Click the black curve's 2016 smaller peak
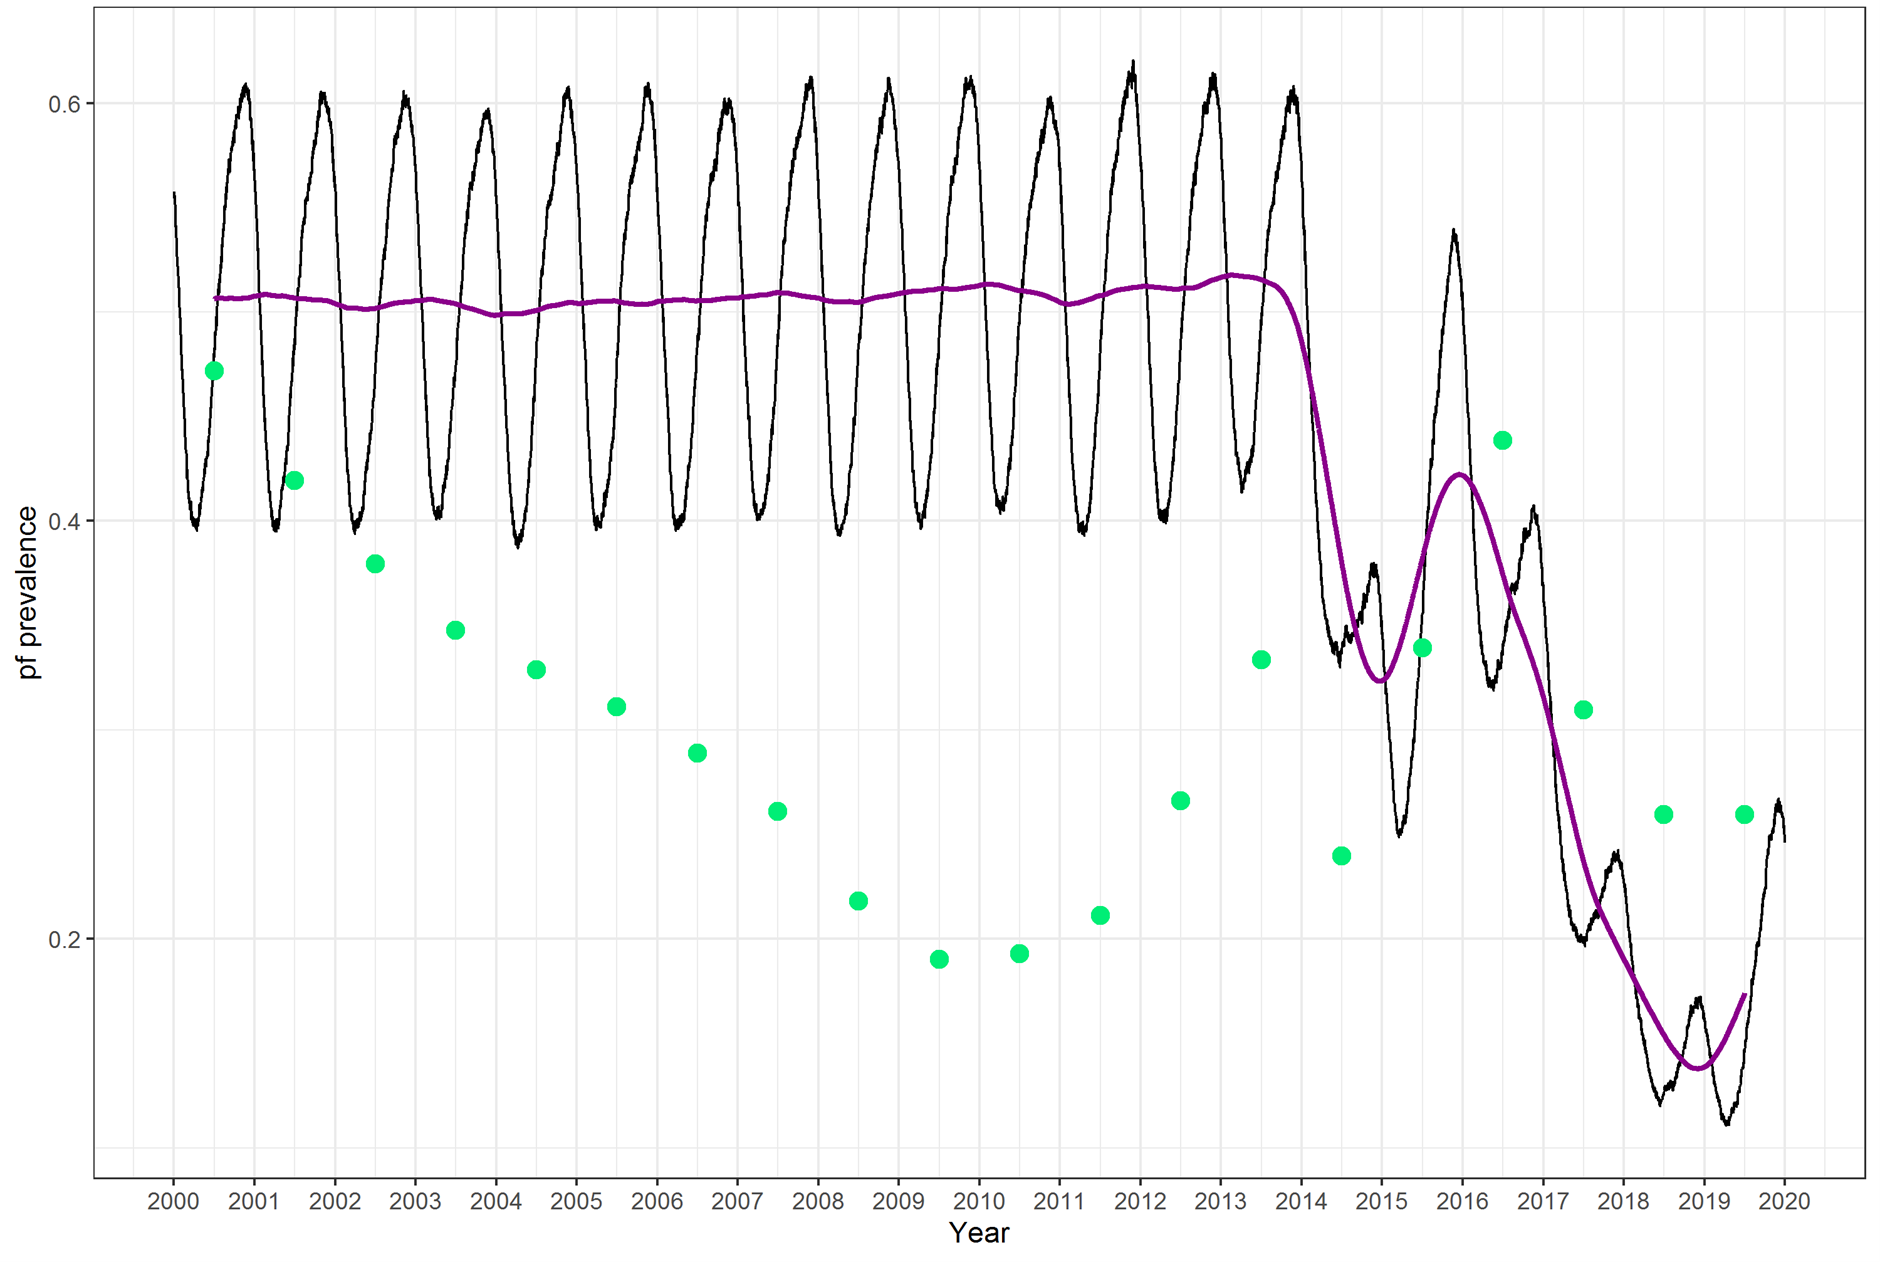This screenshot has height=1262, width=1880. 1452,230
